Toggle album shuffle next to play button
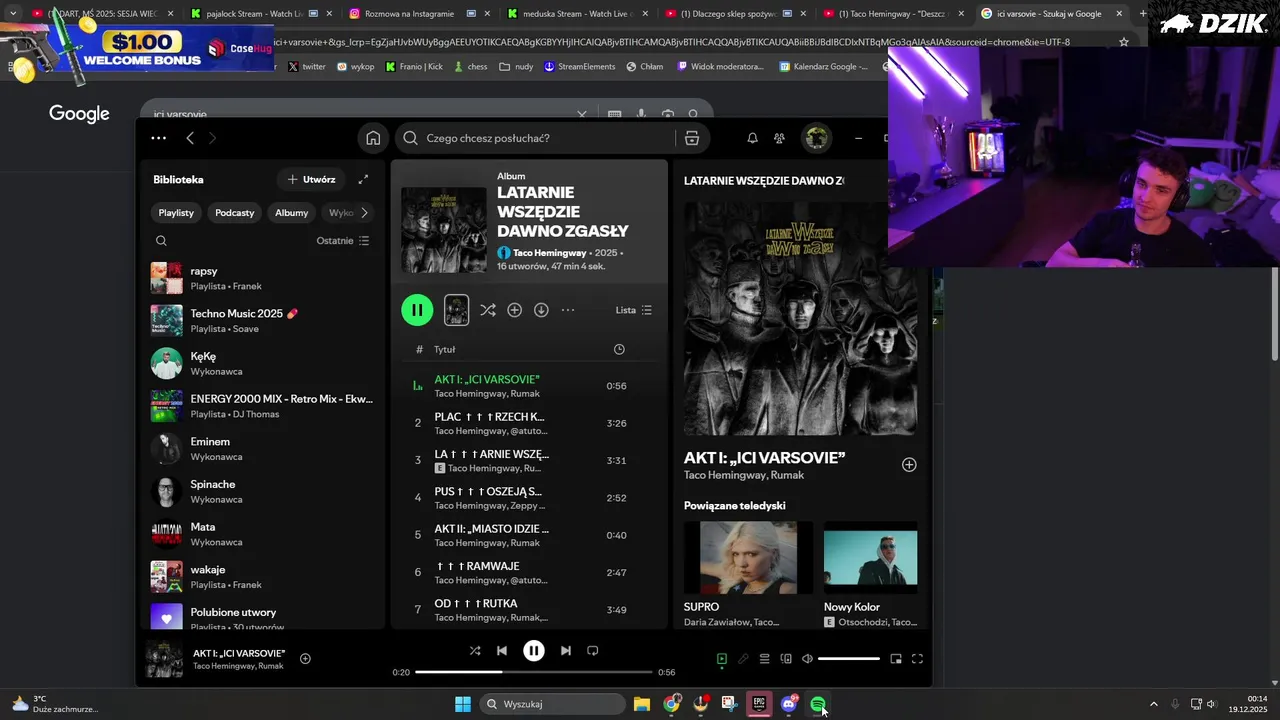This screenshot has height=720, width=1280. pyautogui.click(x=487, y=310)
